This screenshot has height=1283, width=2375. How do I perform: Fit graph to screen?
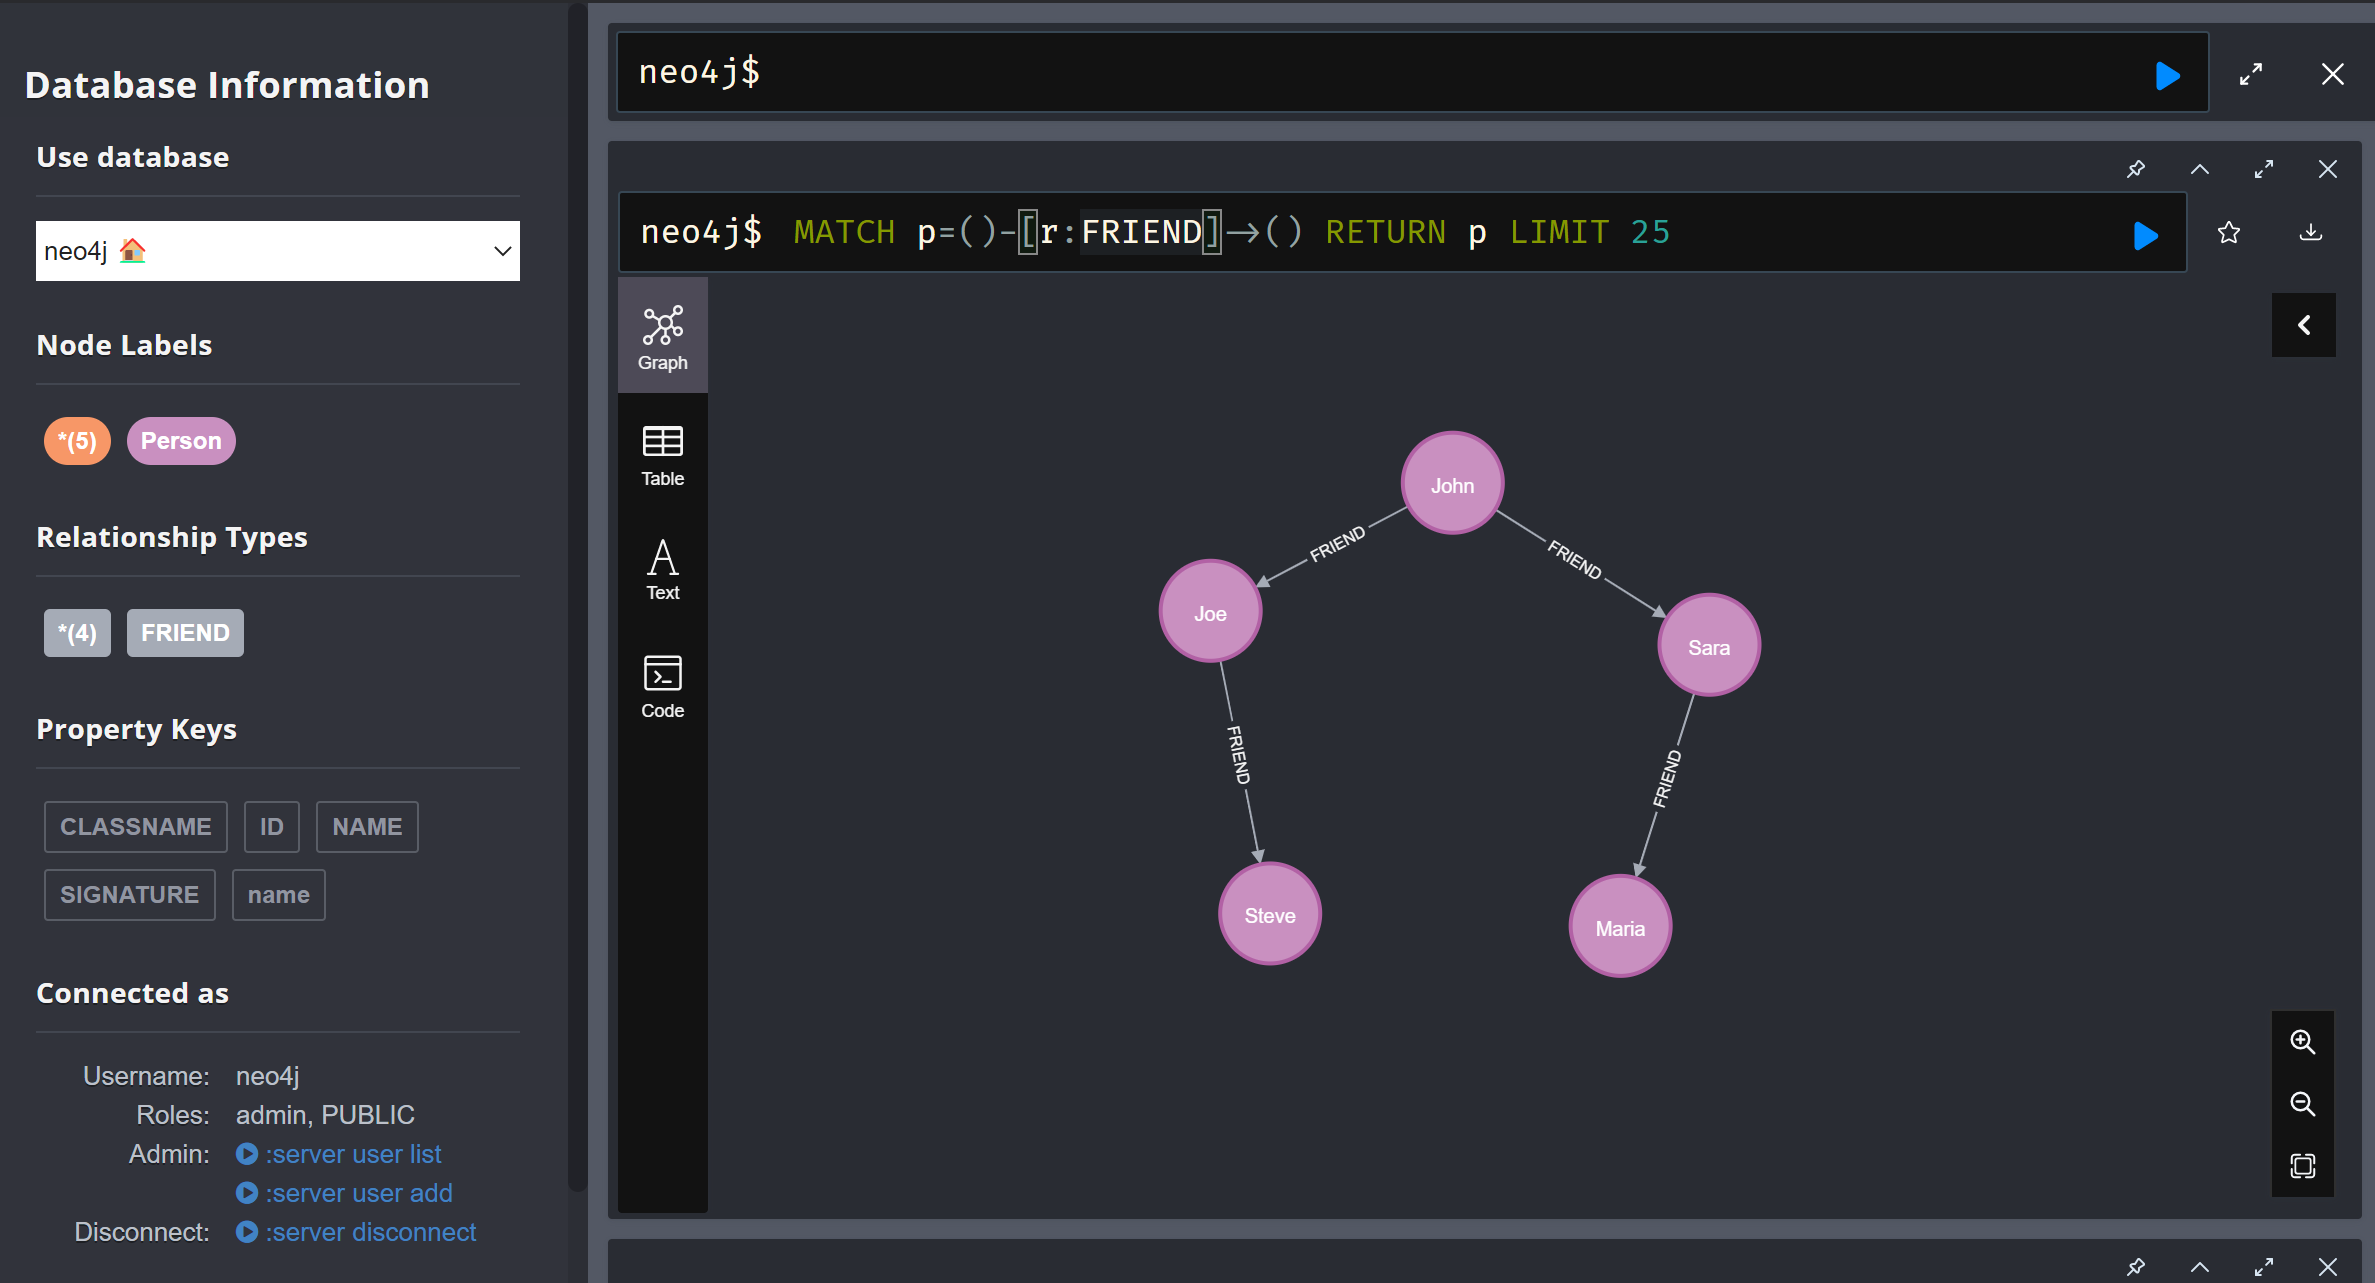[x=2303, y=1166]
